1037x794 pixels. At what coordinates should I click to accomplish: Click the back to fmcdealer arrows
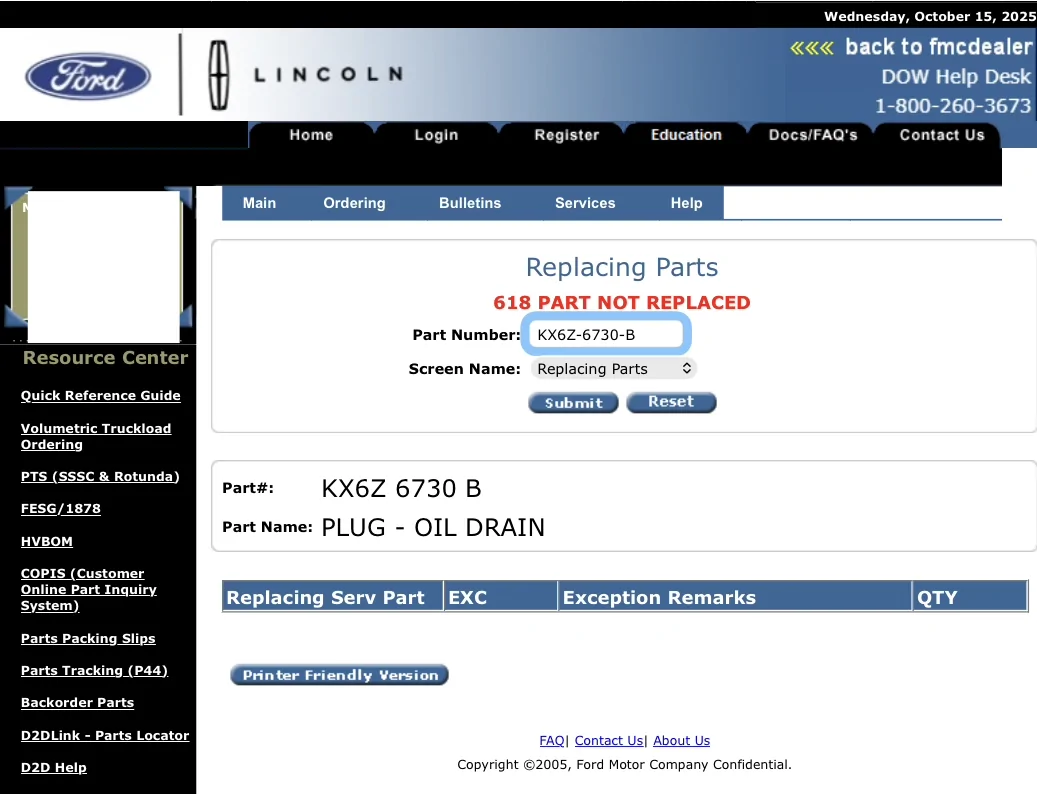point(811,48)
